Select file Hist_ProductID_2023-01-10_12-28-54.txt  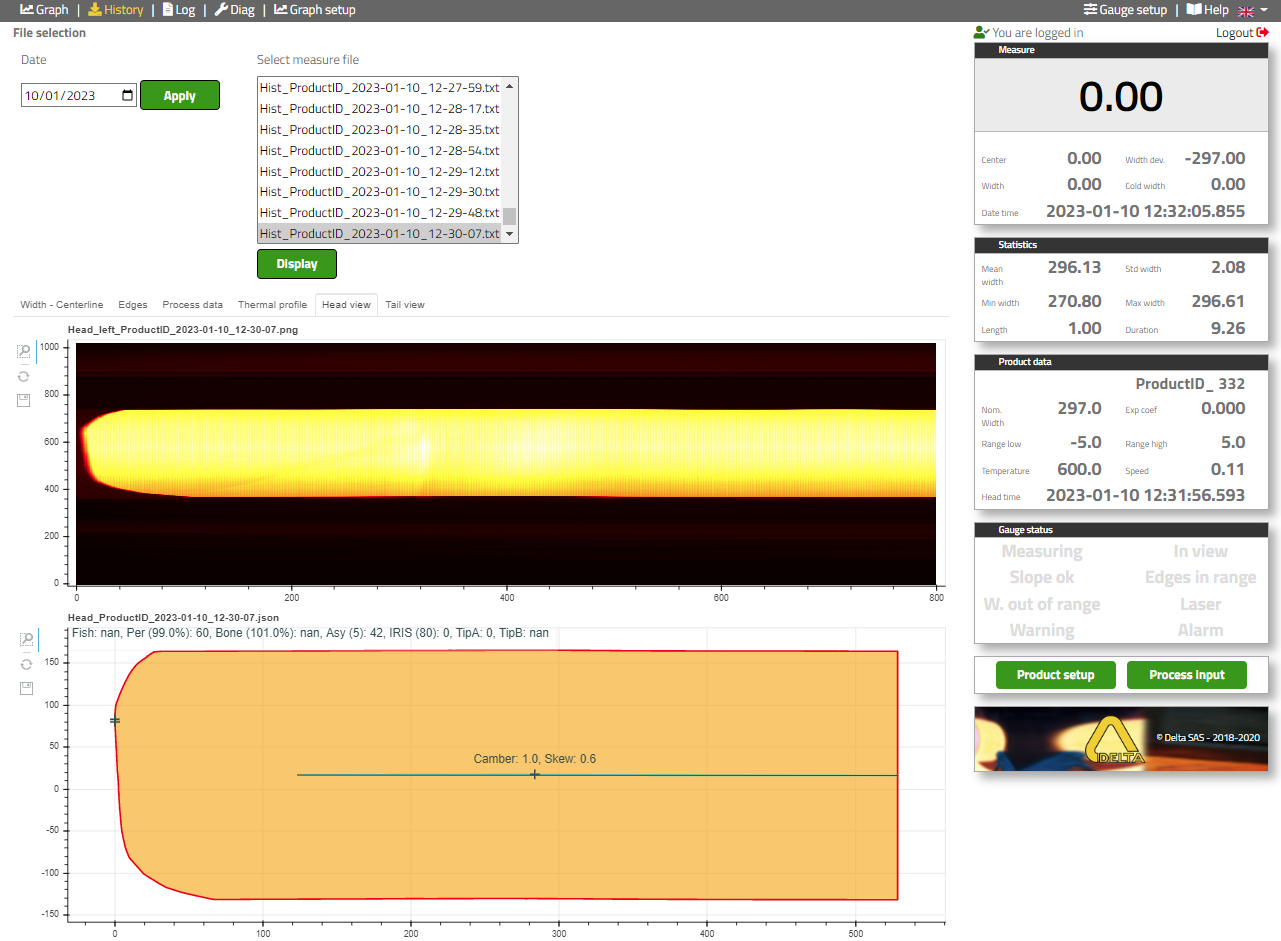(379, 150)
